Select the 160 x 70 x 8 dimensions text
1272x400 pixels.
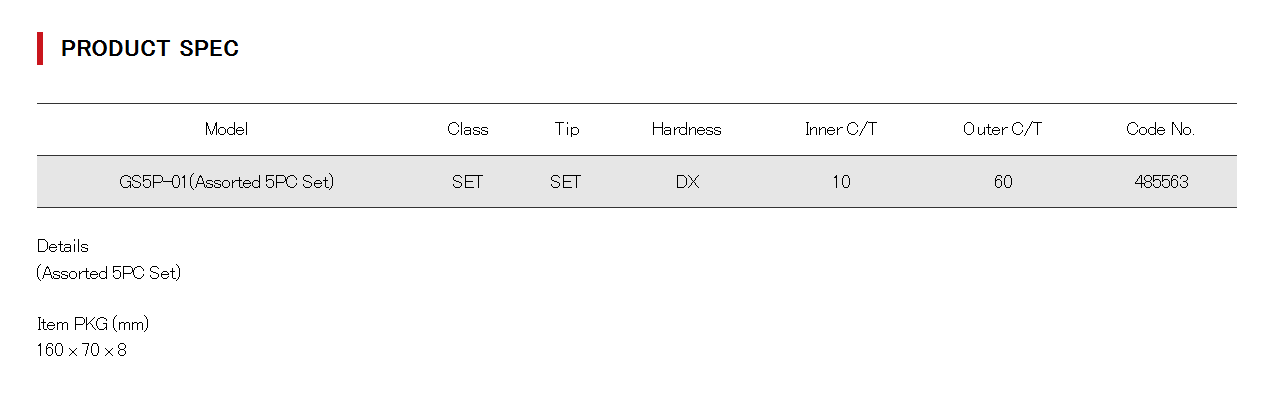(x=82, y=351)
